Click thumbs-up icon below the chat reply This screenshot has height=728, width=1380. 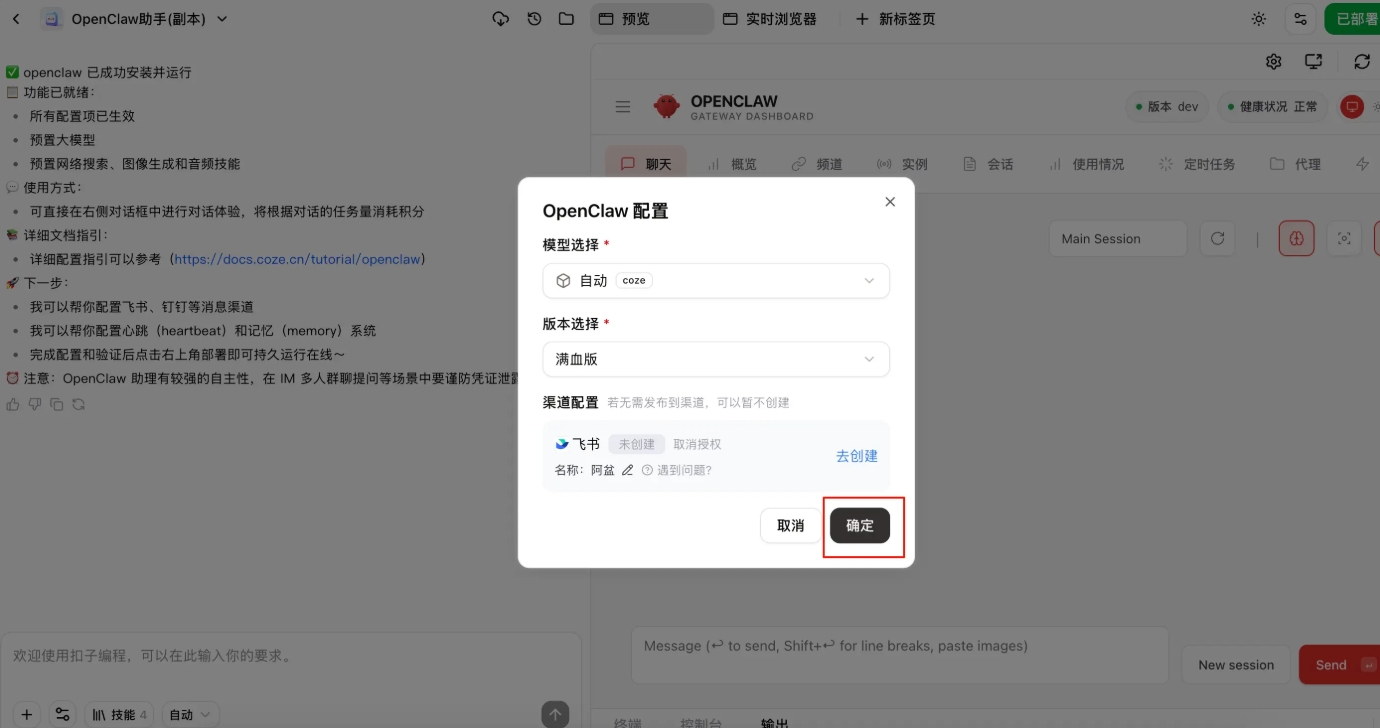(12, 404)
